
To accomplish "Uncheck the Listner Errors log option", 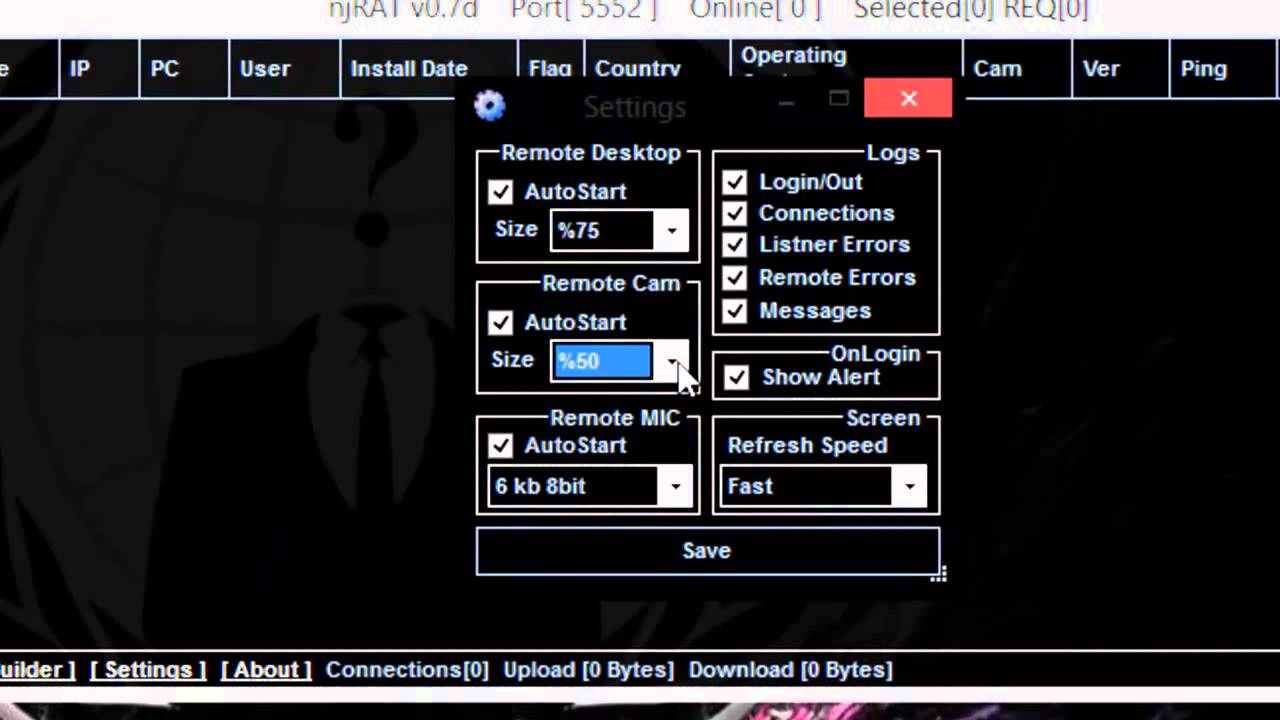I will point(734,244).
